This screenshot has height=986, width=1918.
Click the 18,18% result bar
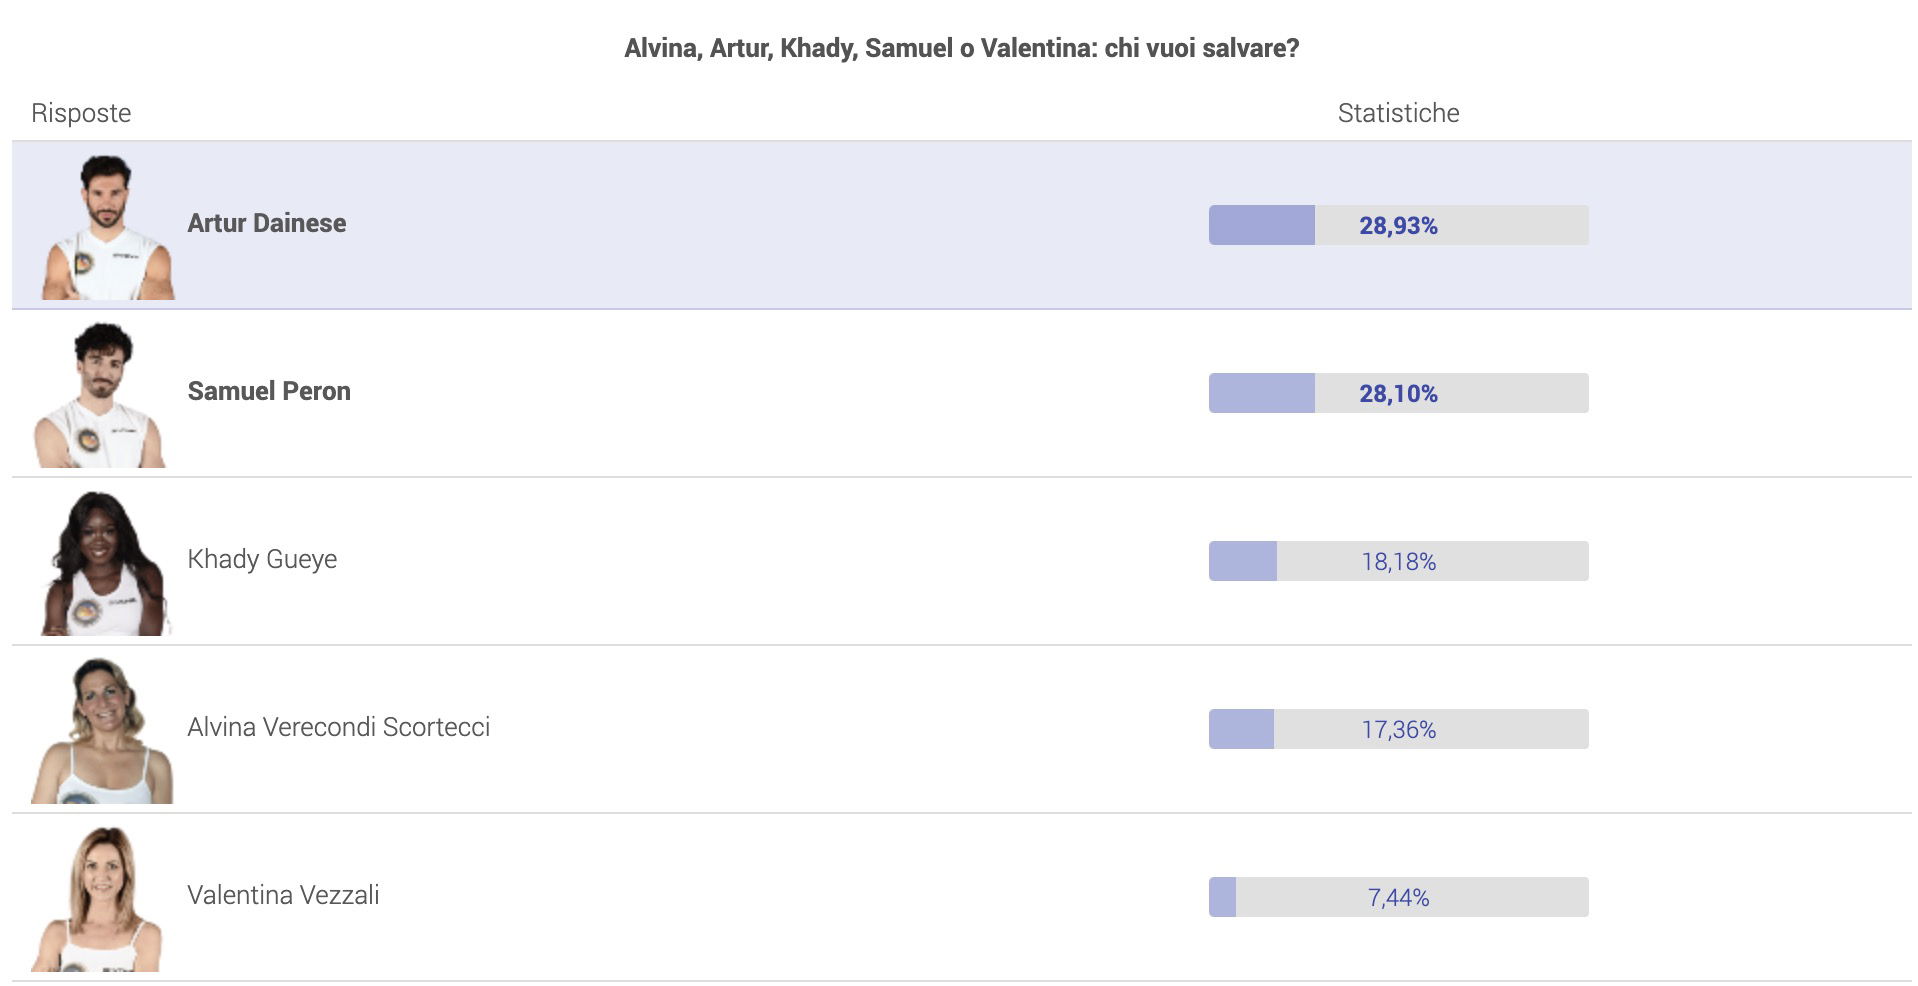[1398, 561]
